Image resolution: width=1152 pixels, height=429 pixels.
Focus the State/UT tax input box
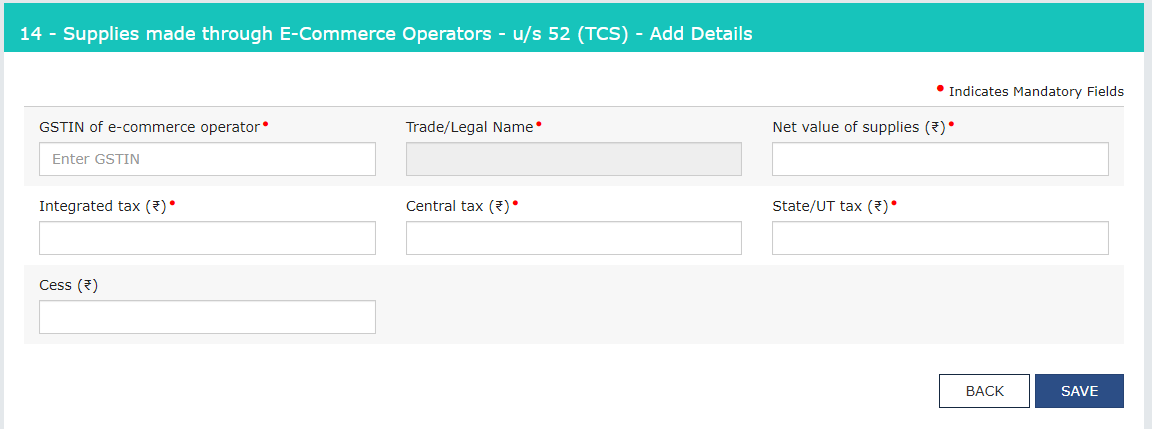[x=940, y=238]
